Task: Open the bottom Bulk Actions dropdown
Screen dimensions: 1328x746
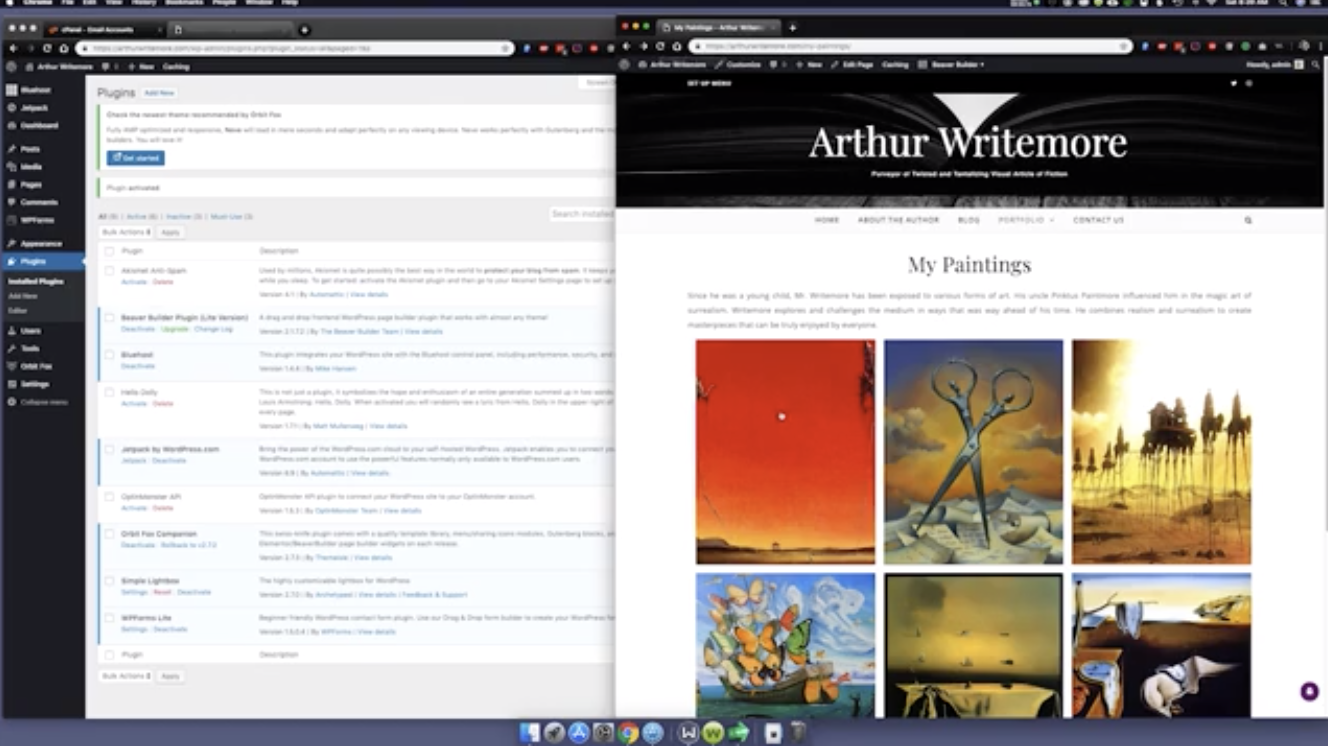Action: 126,676
